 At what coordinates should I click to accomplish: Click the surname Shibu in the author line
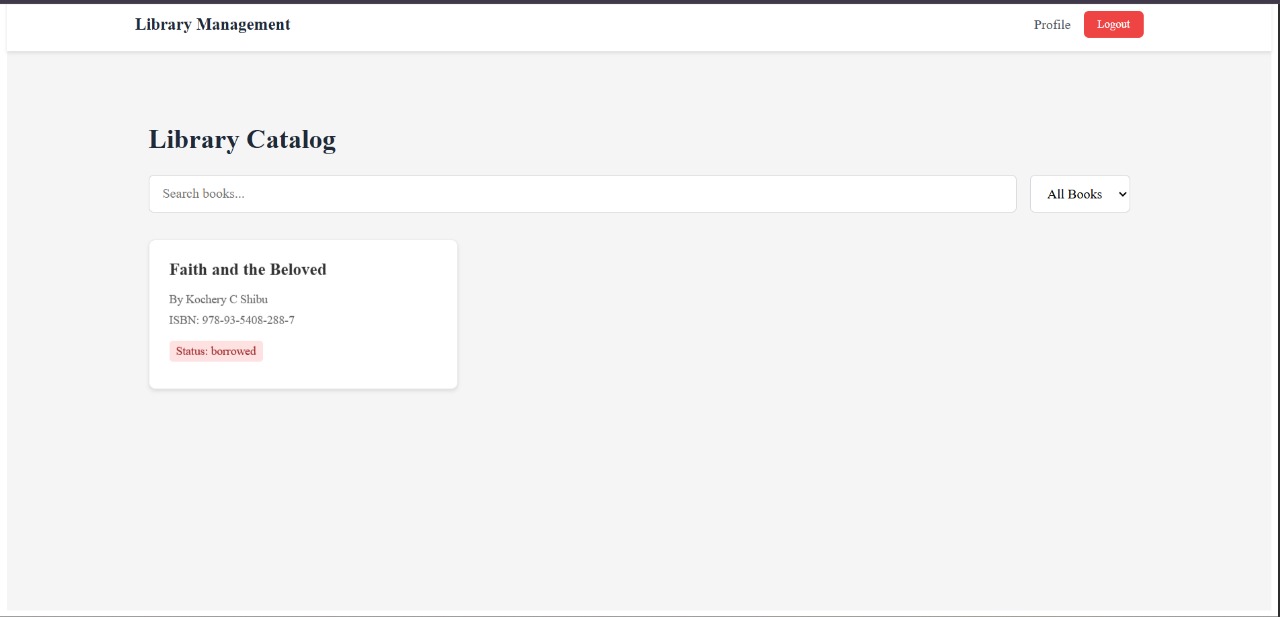pos(254,299)
